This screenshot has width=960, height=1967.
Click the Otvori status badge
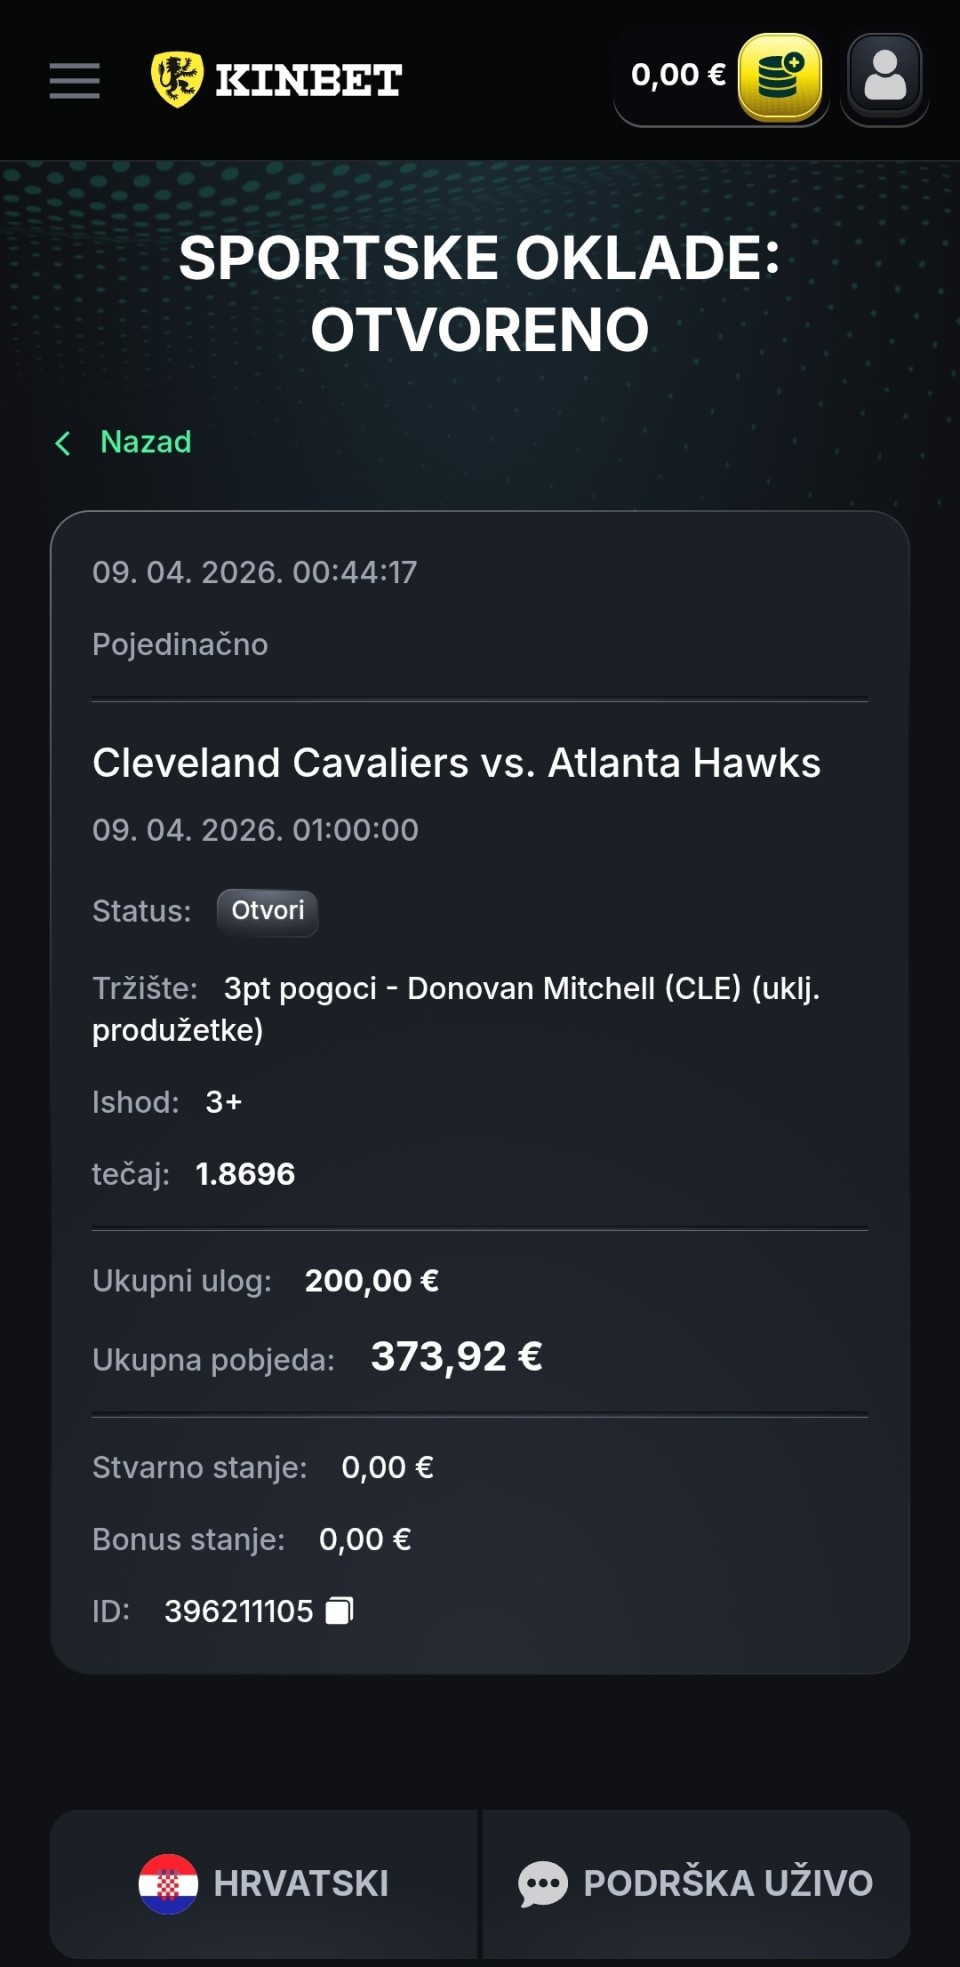(x=267, y=911)
